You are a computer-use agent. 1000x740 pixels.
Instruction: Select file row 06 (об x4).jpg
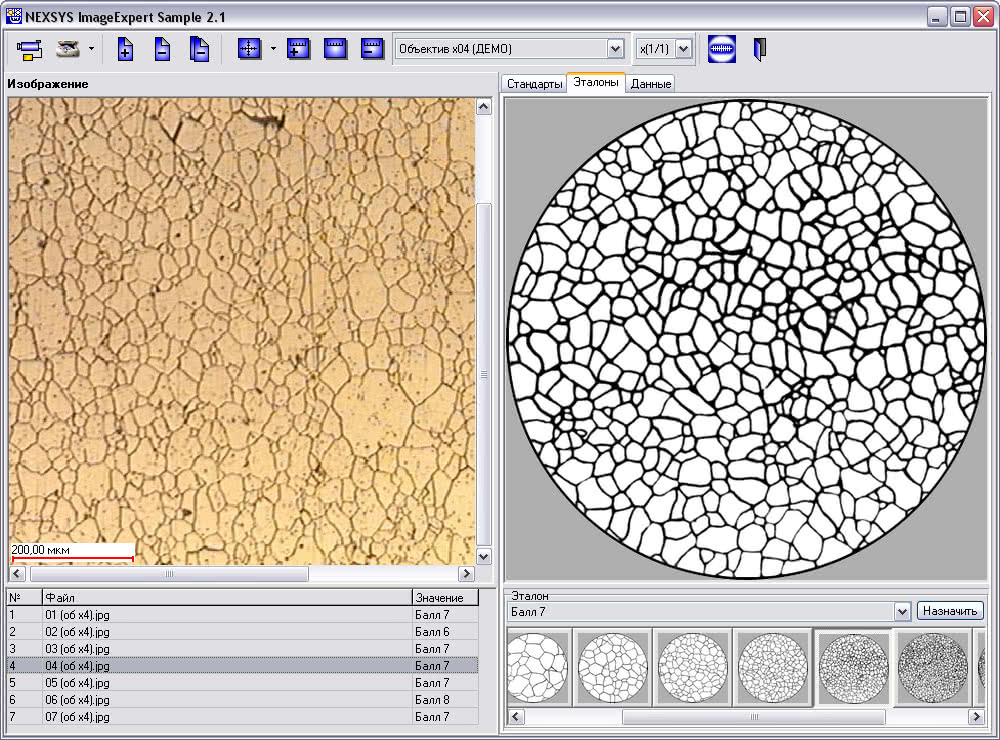[242, 700]
